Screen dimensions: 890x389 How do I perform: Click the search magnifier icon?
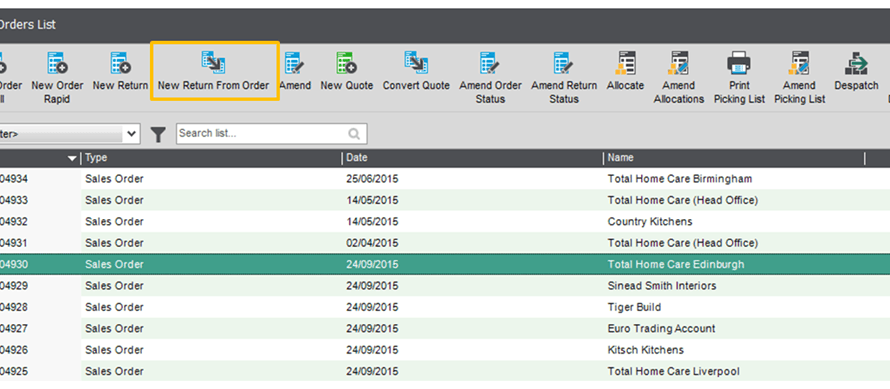pos(354,134)
